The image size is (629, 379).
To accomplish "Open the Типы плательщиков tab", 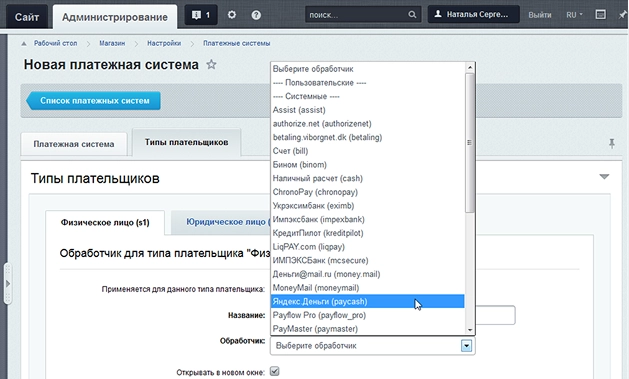I will [x=187, y=142].
